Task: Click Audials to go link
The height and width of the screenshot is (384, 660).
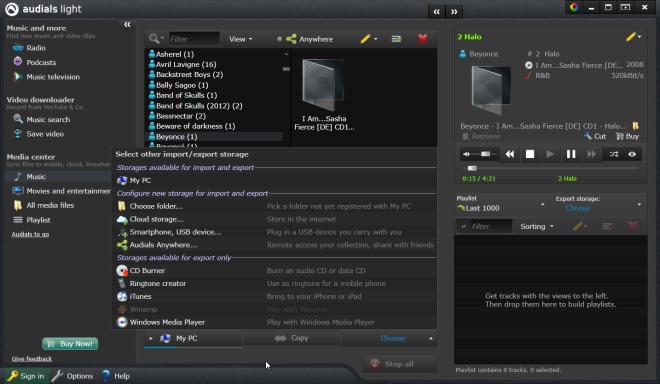Action: click(x=30, y=234)
